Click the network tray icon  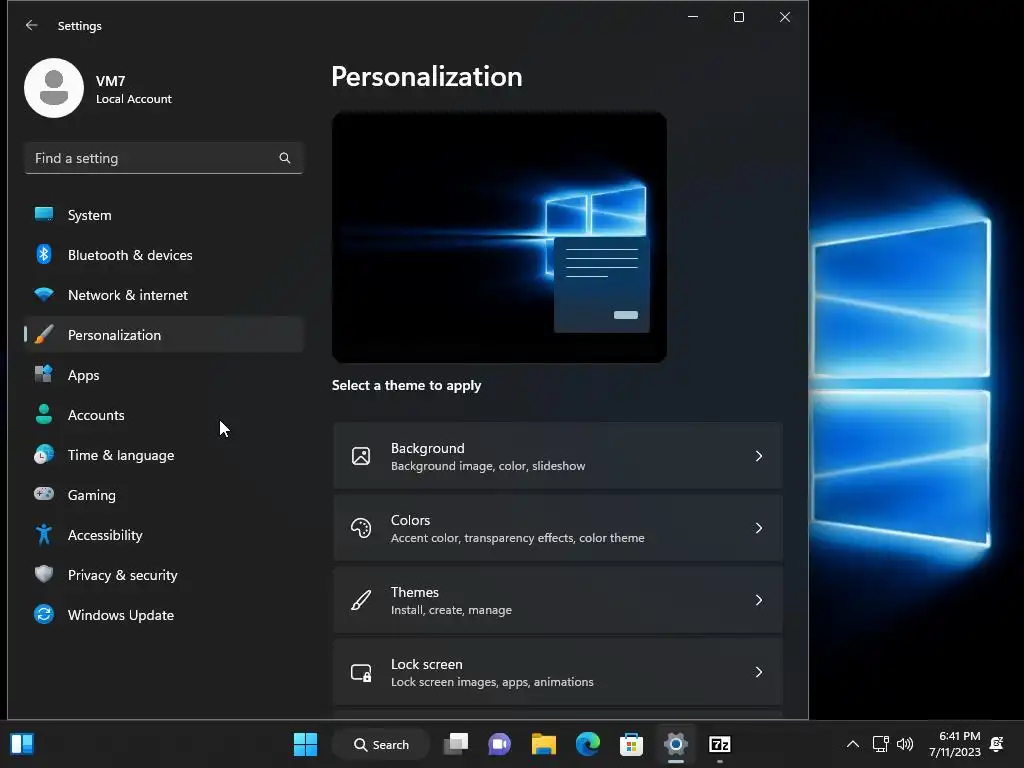tap(880, 744)
